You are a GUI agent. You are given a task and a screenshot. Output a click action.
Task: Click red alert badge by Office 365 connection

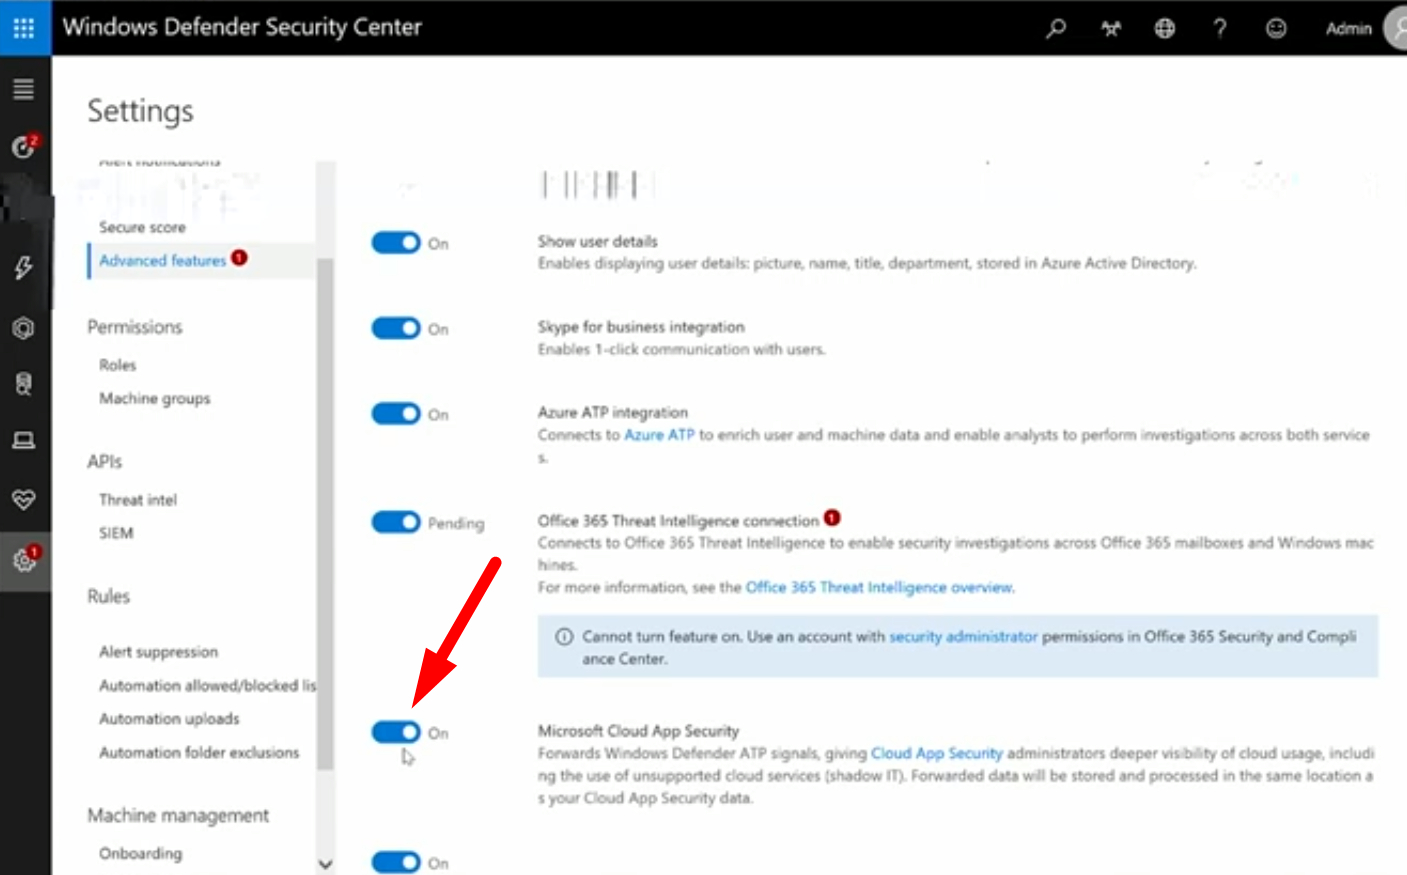click(x=832, y=518)
